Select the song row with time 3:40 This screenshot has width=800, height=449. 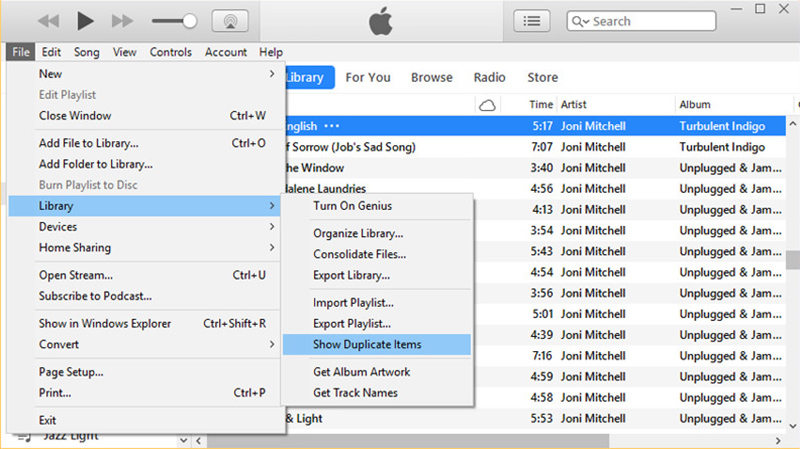pos(535,168)
